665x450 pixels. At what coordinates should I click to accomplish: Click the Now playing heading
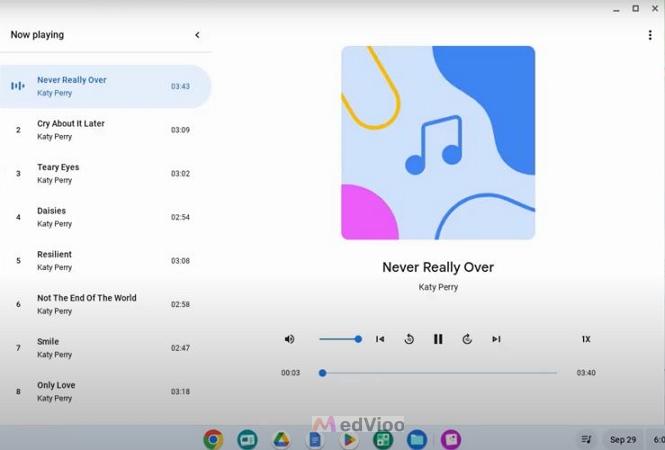(x=37, y=35)
